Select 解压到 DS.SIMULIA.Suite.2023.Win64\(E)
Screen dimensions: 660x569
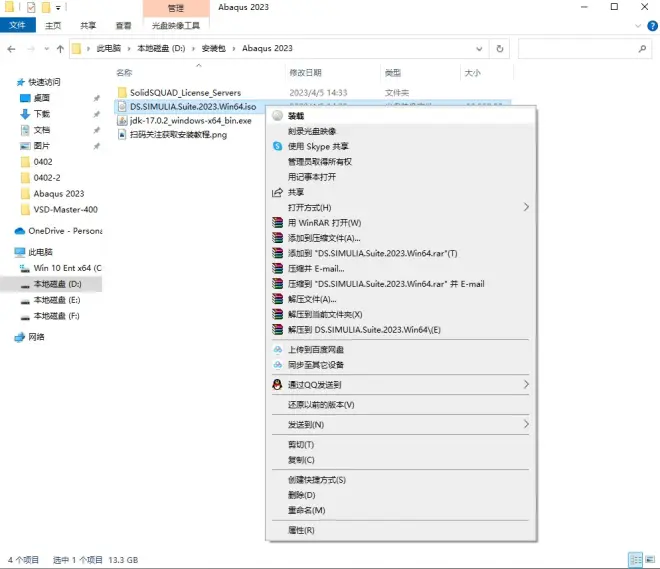point(364,330)
